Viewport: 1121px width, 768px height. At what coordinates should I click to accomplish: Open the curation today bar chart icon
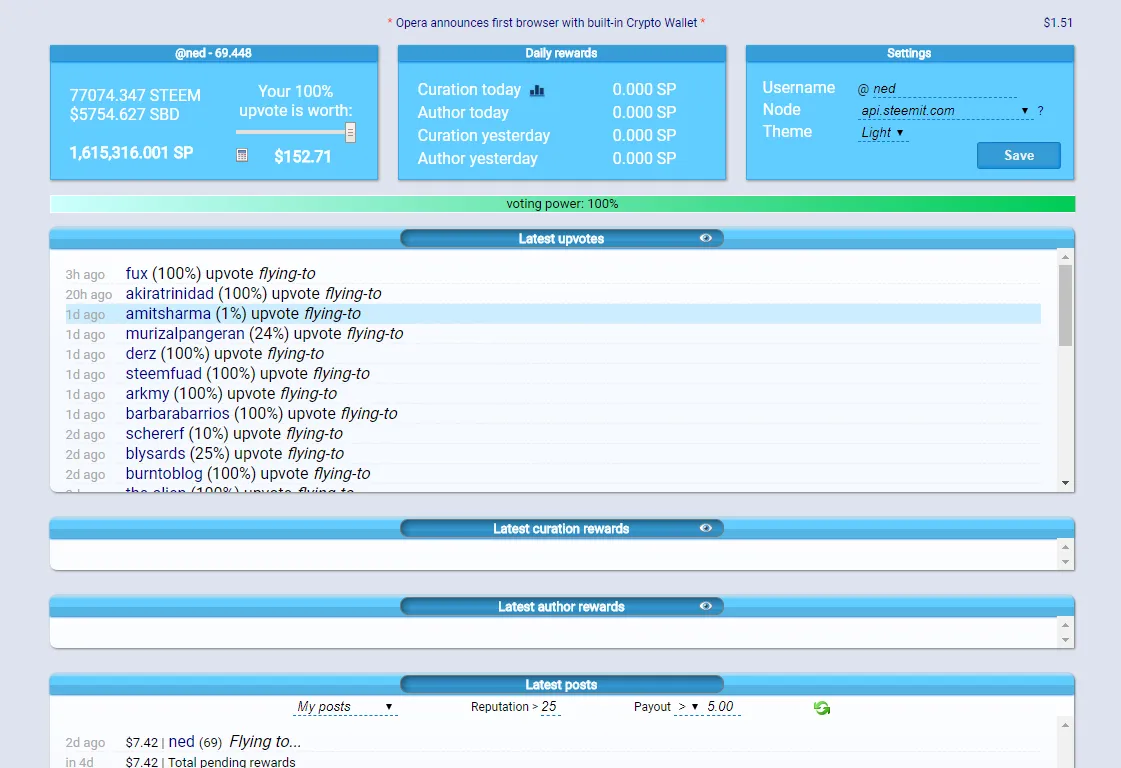(537, 91)
